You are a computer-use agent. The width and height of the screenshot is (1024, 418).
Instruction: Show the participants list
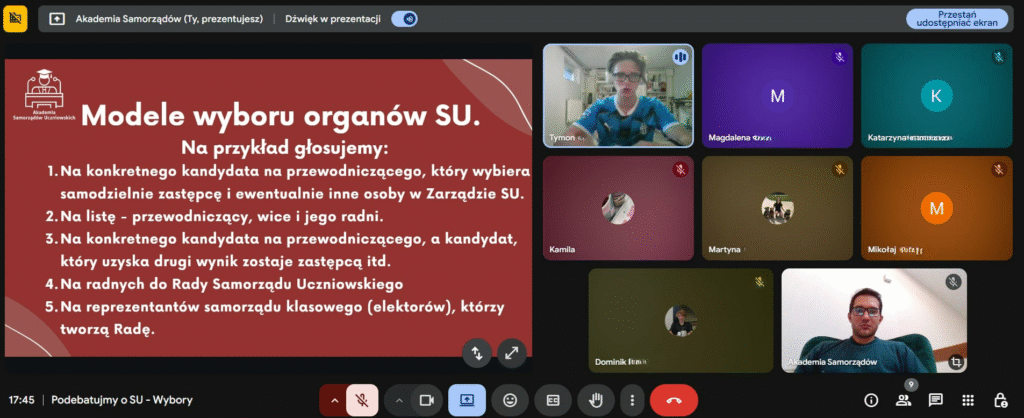coord(904,400)
